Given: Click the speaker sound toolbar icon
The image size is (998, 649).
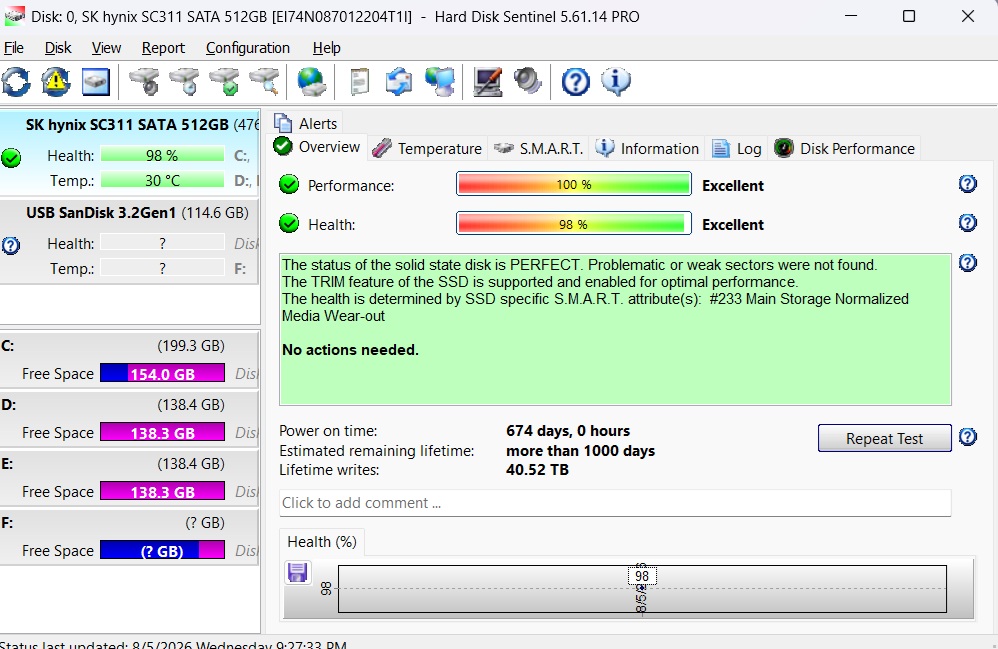Looking at the screenshot, I should pos(528,81).
